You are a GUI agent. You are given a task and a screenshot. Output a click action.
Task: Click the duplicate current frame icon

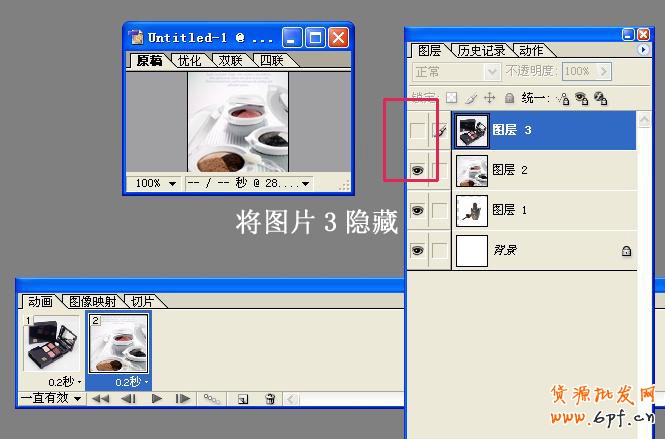pos(242,399)
